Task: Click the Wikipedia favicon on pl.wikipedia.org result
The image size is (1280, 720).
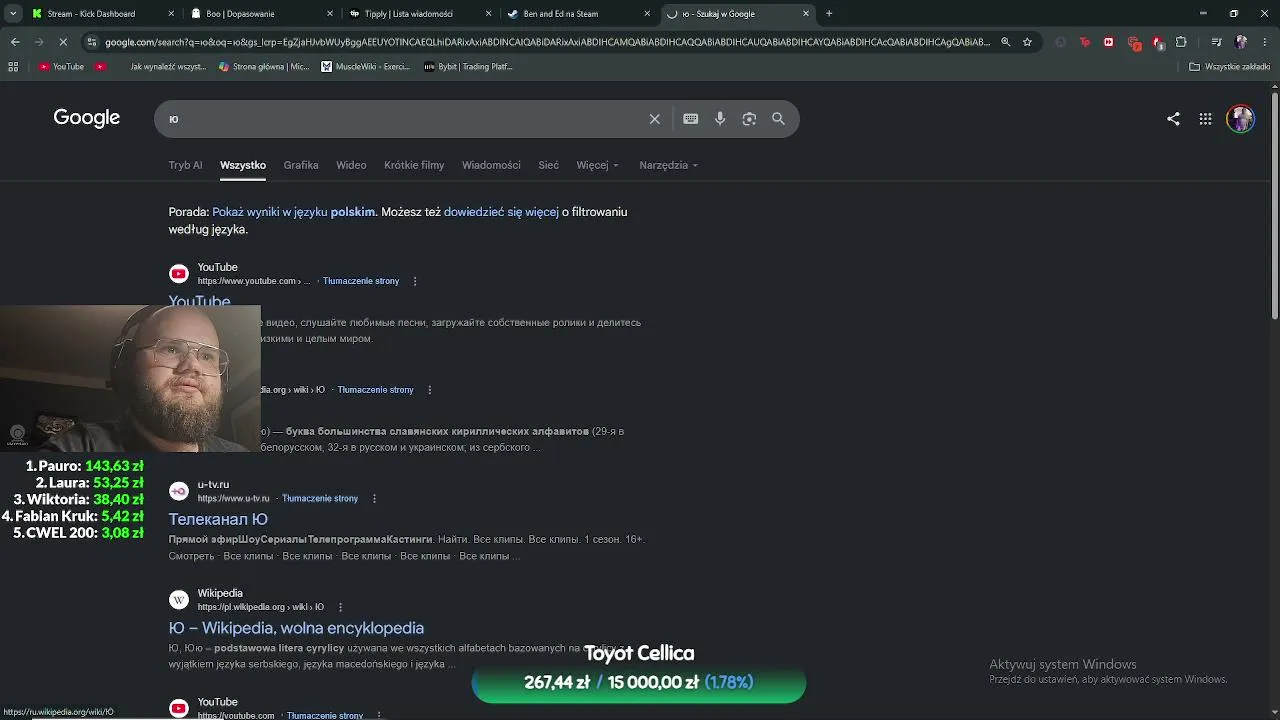Action: pyautogui.click(x=179, y=600)
